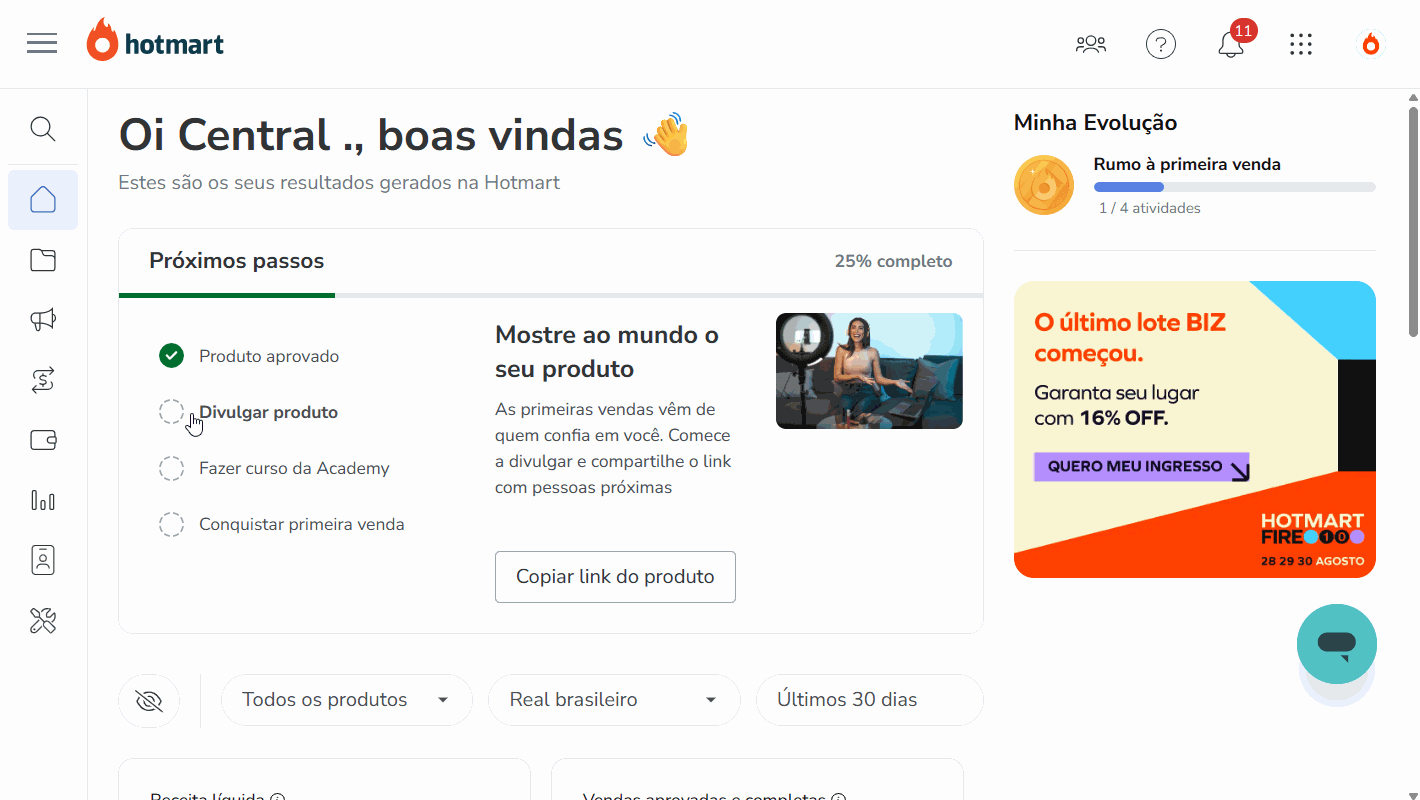Open the tools icon at sidebar bottom
Screen dimensions: 1420x800
pos(42,620)
